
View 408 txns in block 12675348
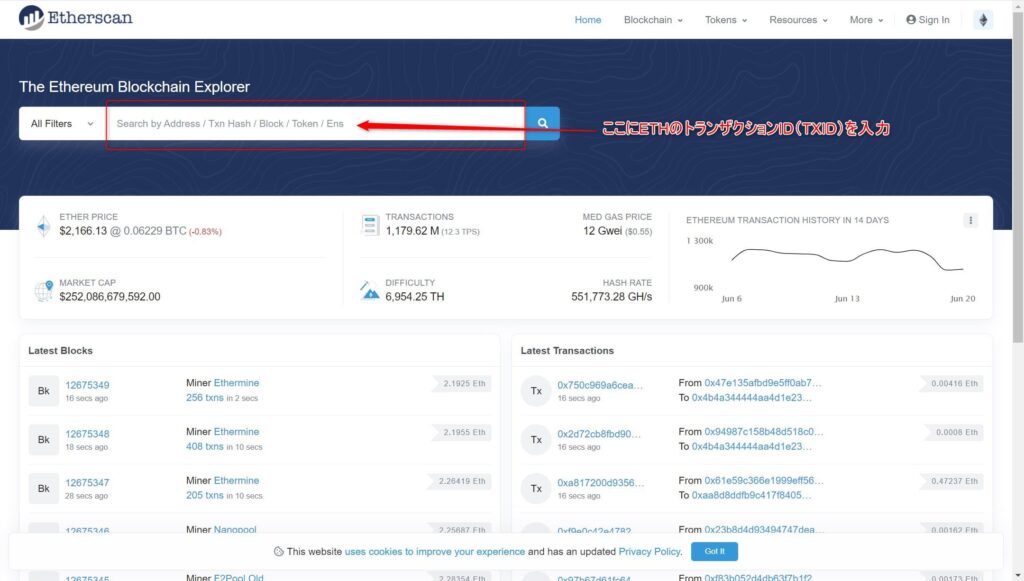204,447
